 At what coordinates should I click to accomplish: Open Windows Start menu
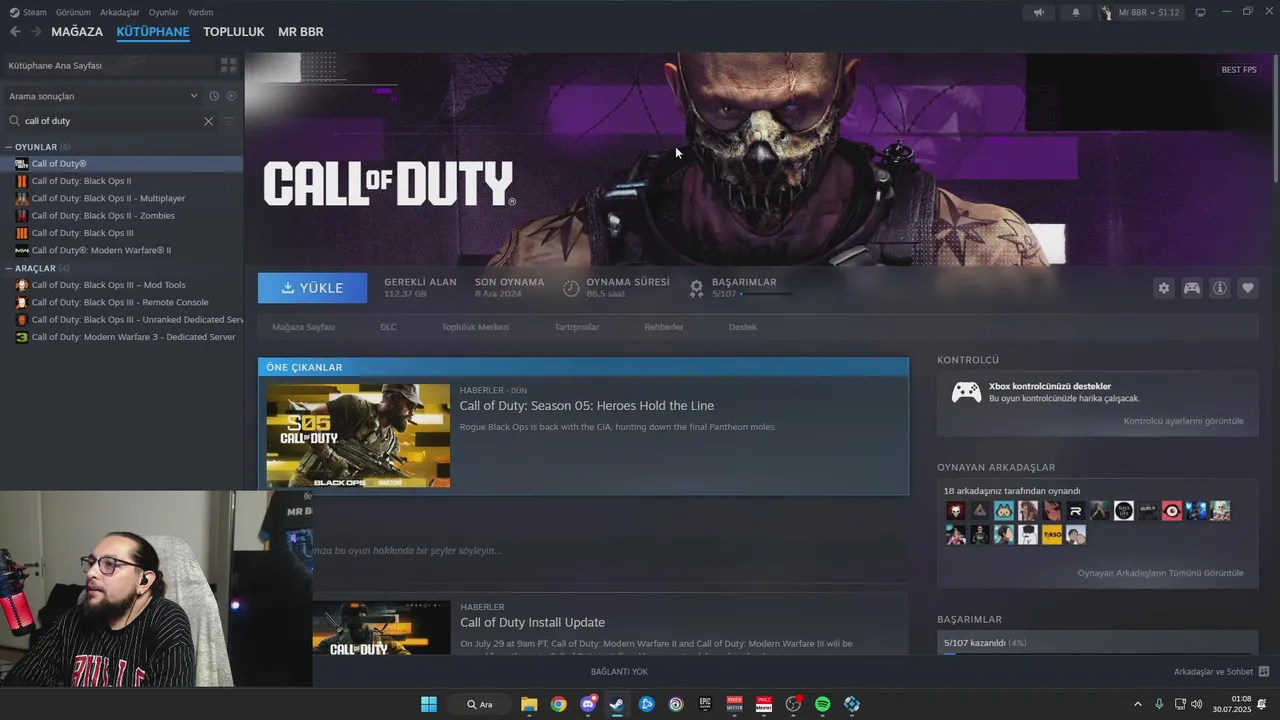(429, 704)
